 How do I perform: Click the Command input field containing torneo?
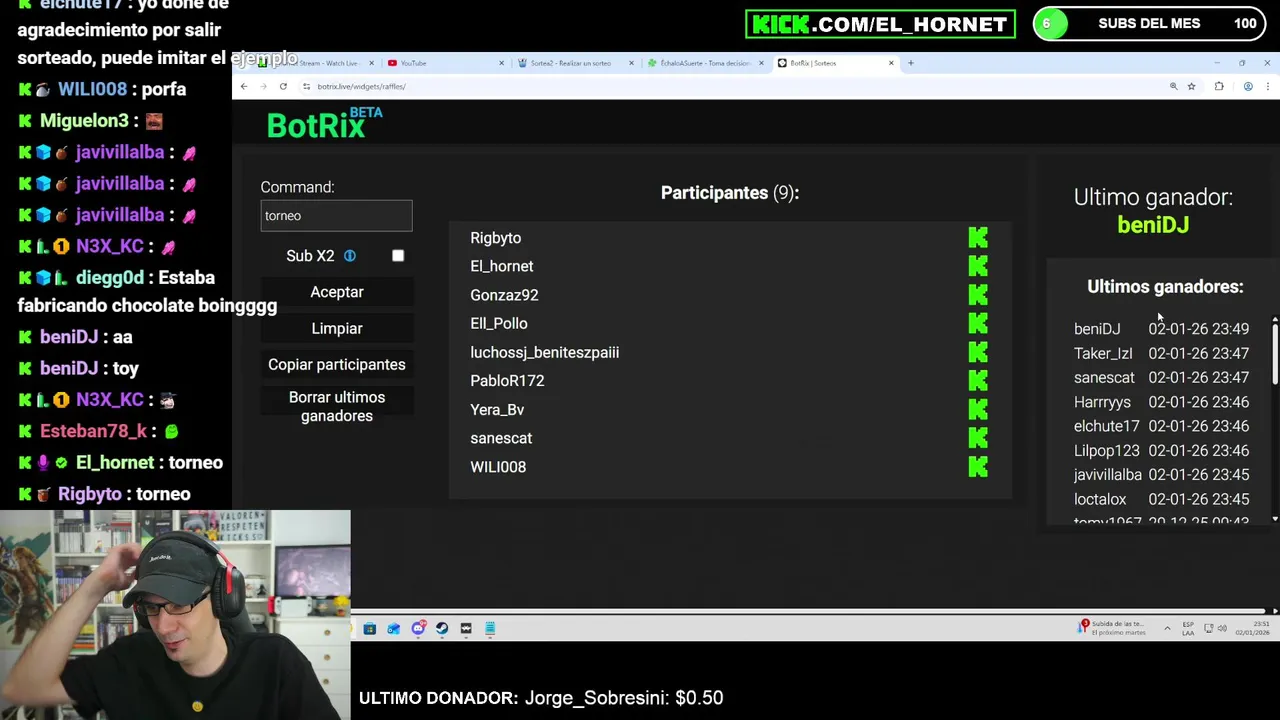(336, 216)
